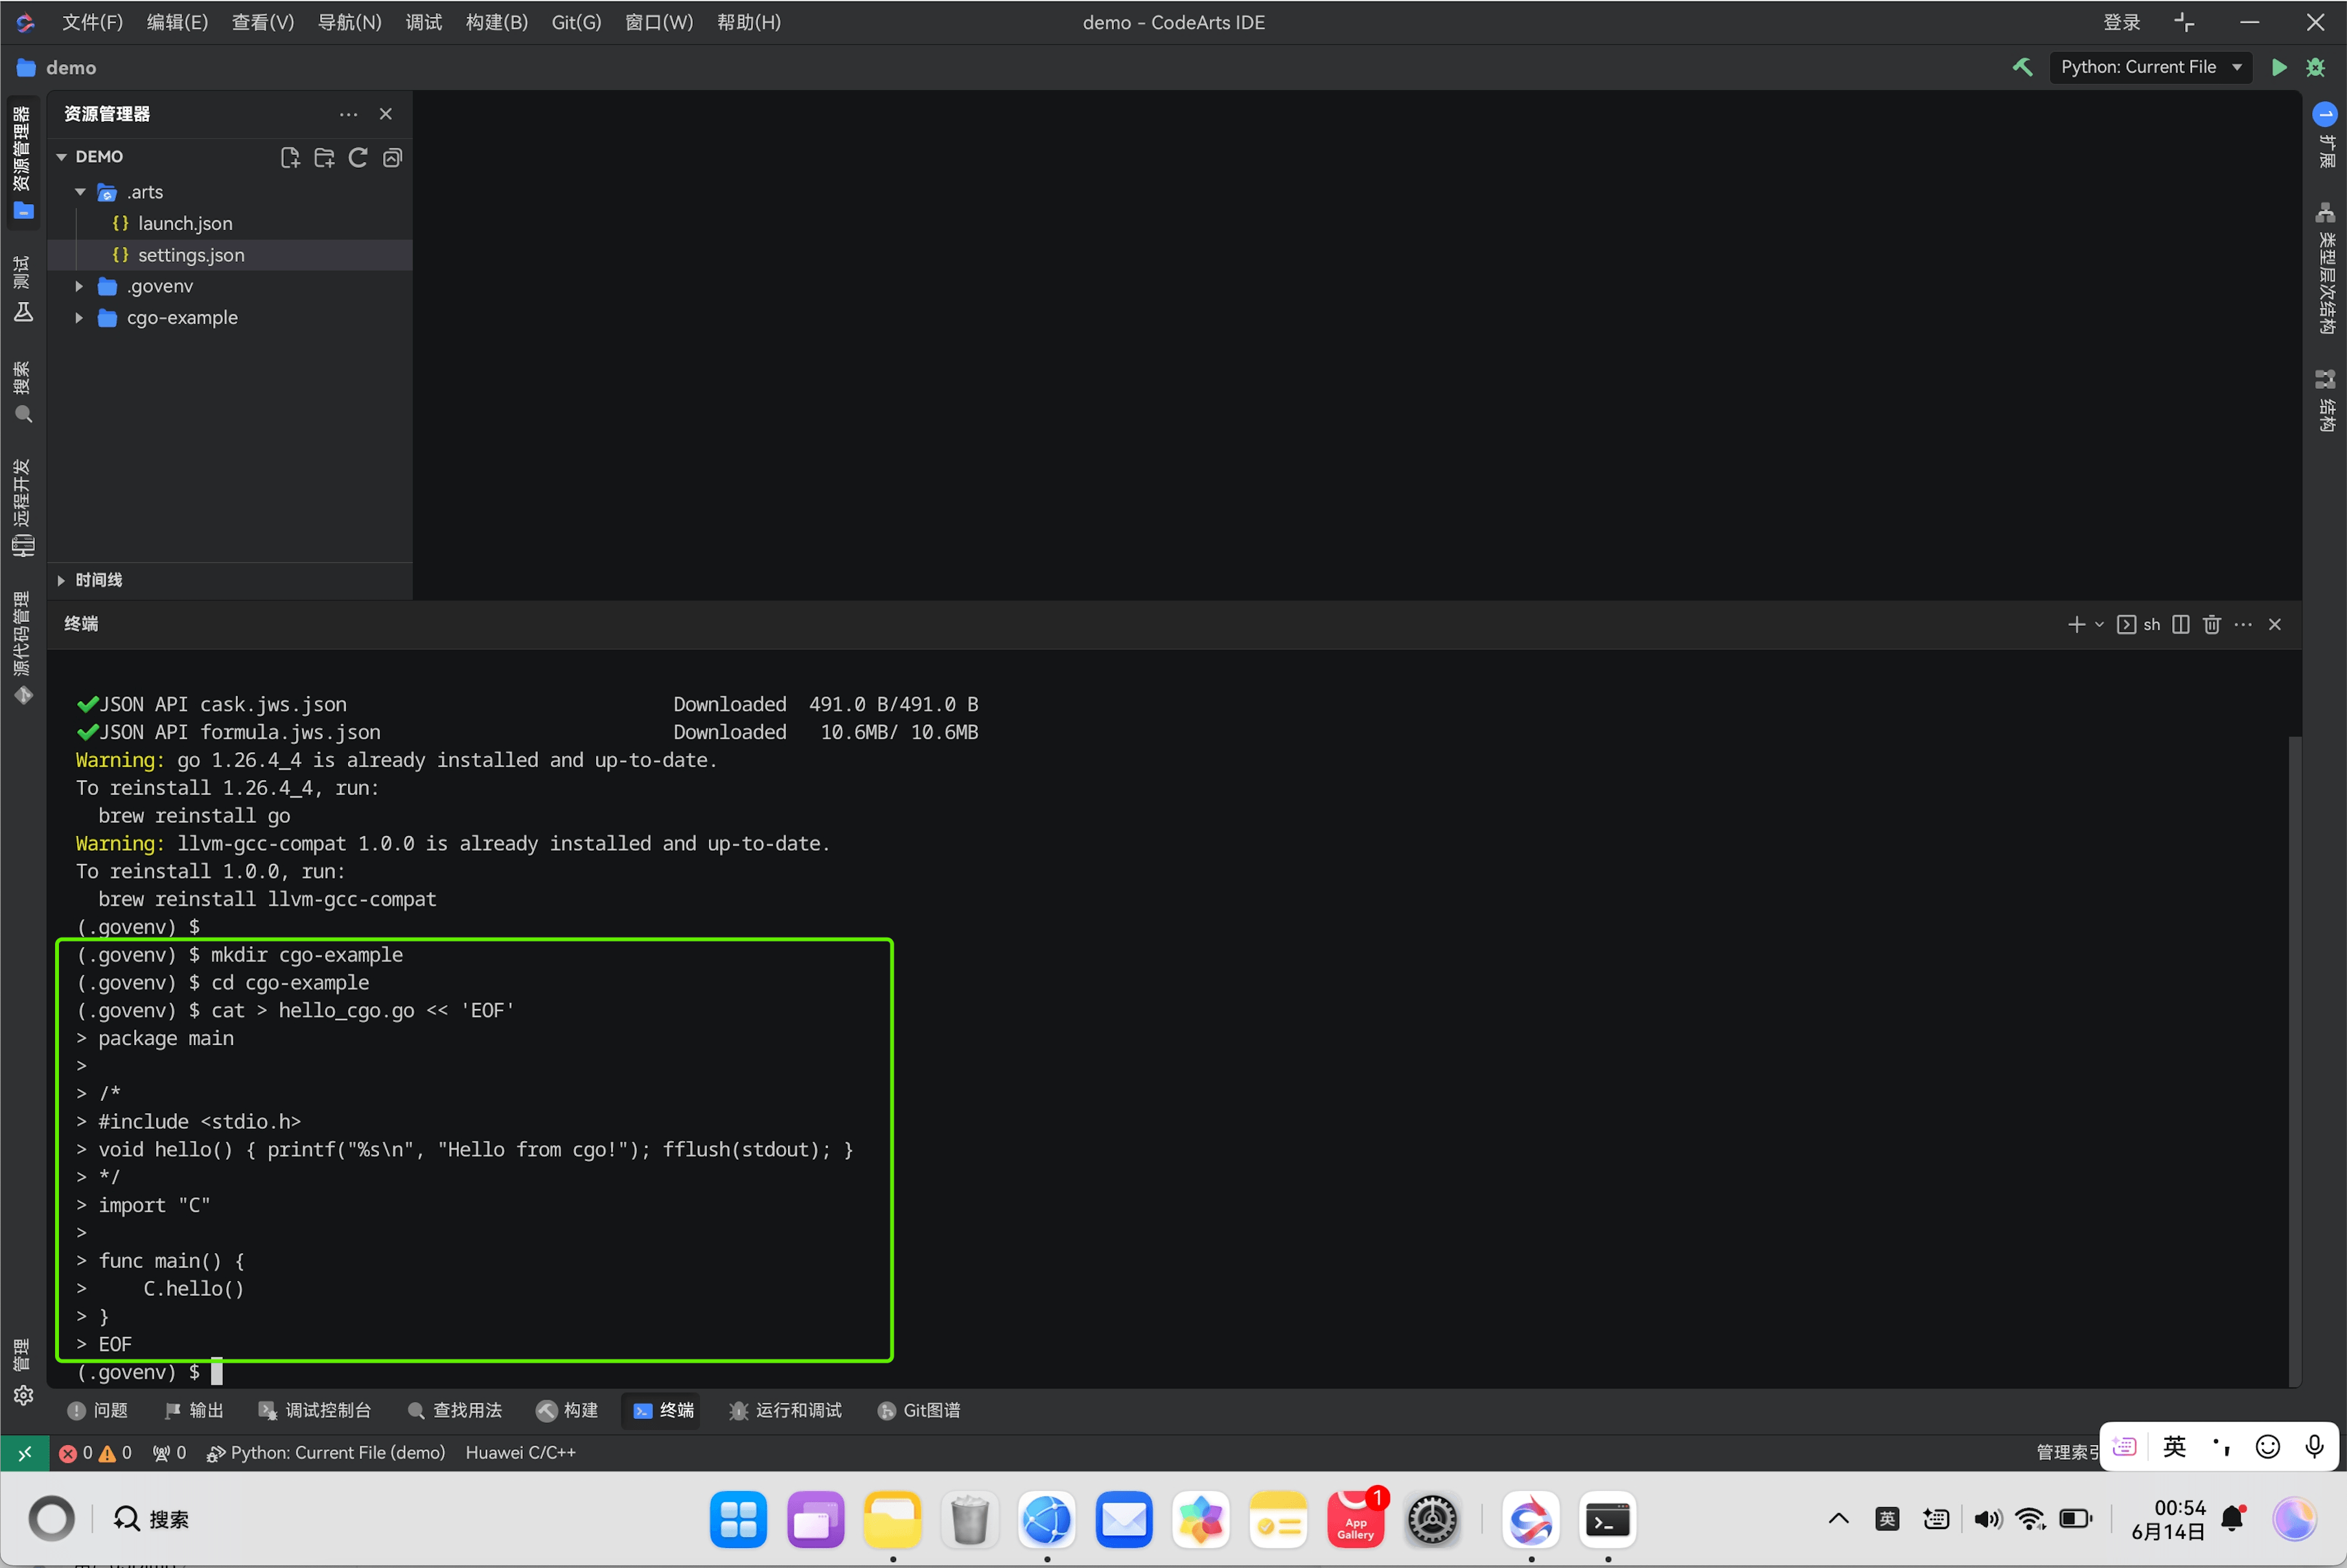Open the File menu
2347x1568 pixels.
click(92, 22)
